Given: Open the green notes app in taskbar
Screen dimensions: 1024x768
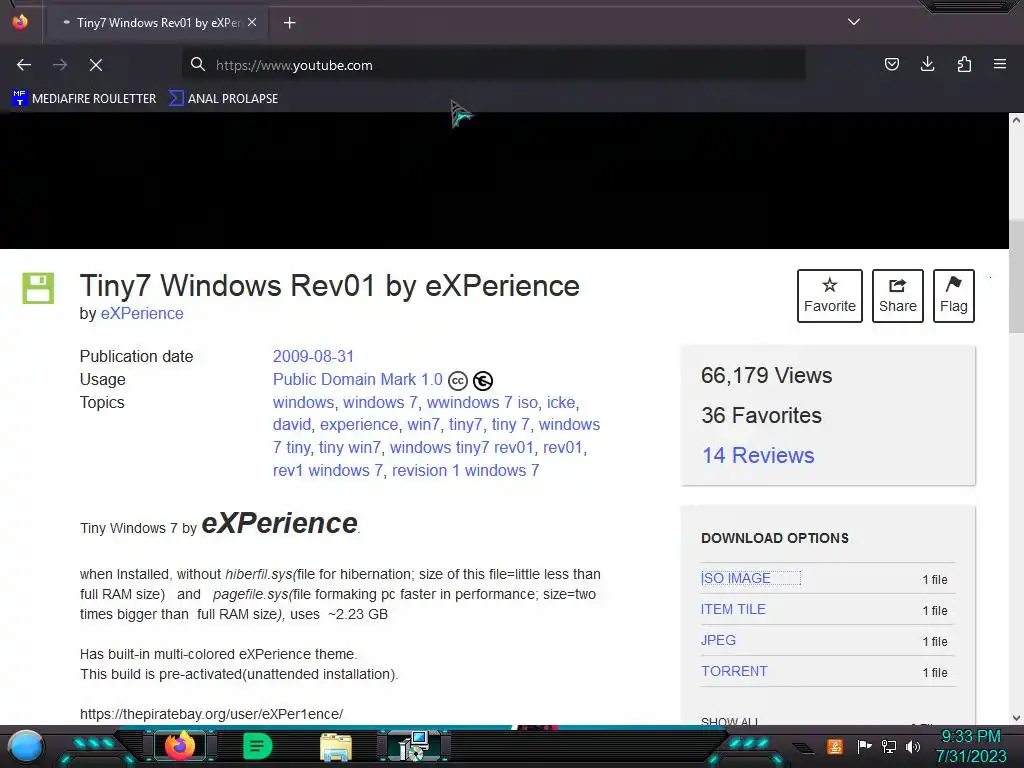Looking at the screenshot, I should tap(257, 746).
